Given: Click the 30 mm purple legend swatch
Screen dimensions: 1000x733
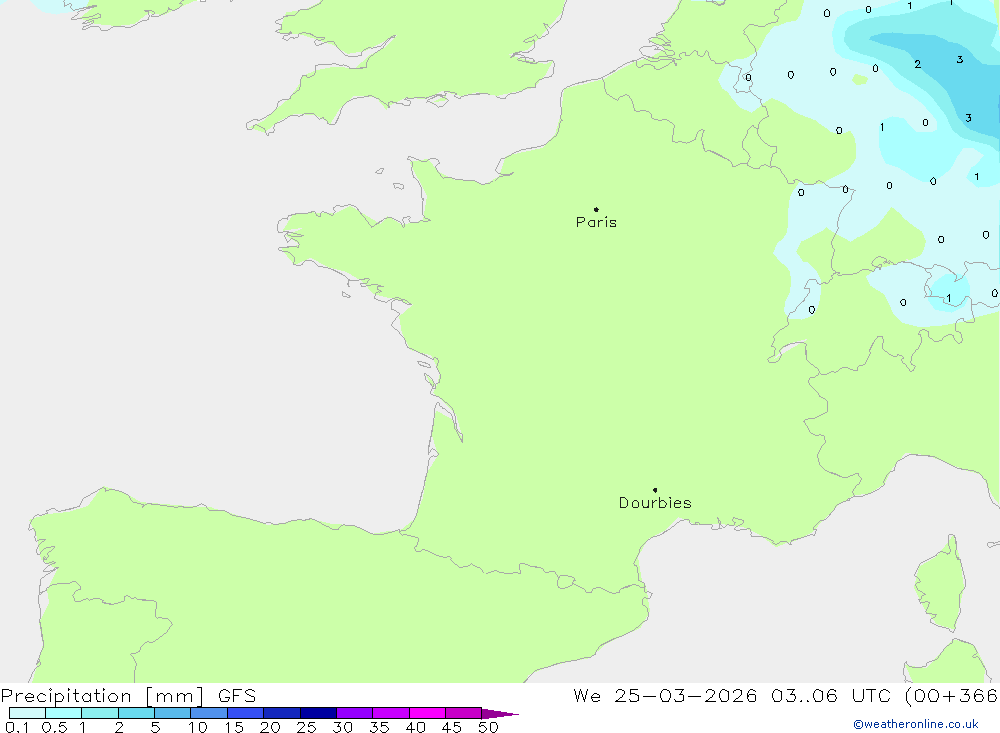Looking at the screenshot, I should click(354, 713).
